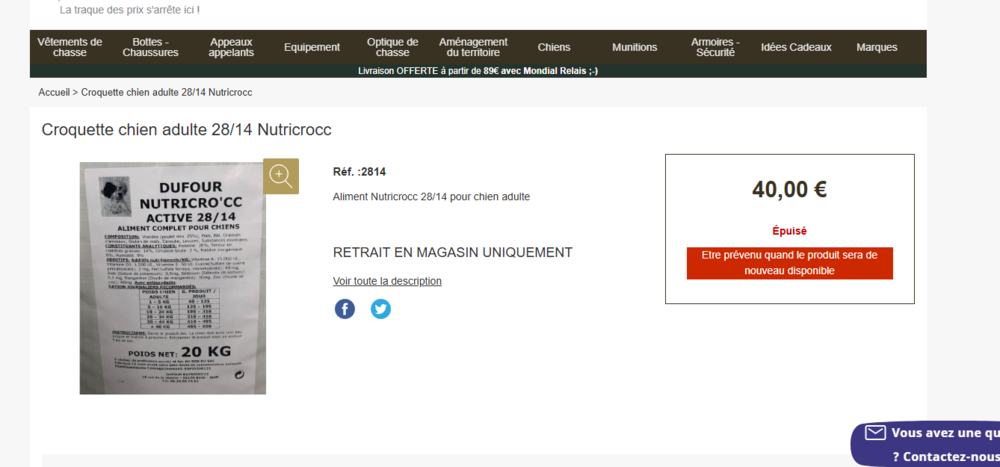Viewport: 1000px width, 467px height.
Task: Select the Idées Cadeaux menu
Action: (x=796, y=47)
